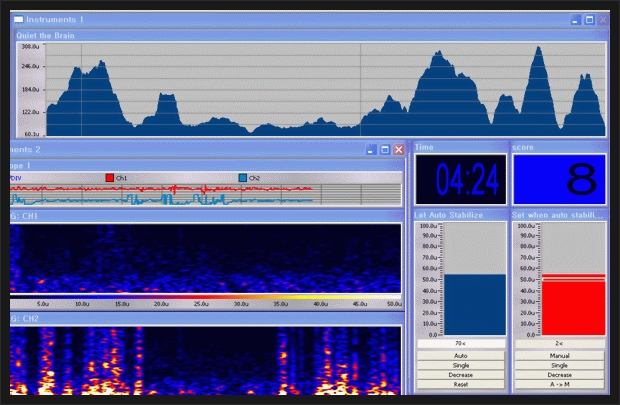Click the Manual button
The height and width of the screenshot is (405, 620).
pyautogui.click(x=560, y=356)
